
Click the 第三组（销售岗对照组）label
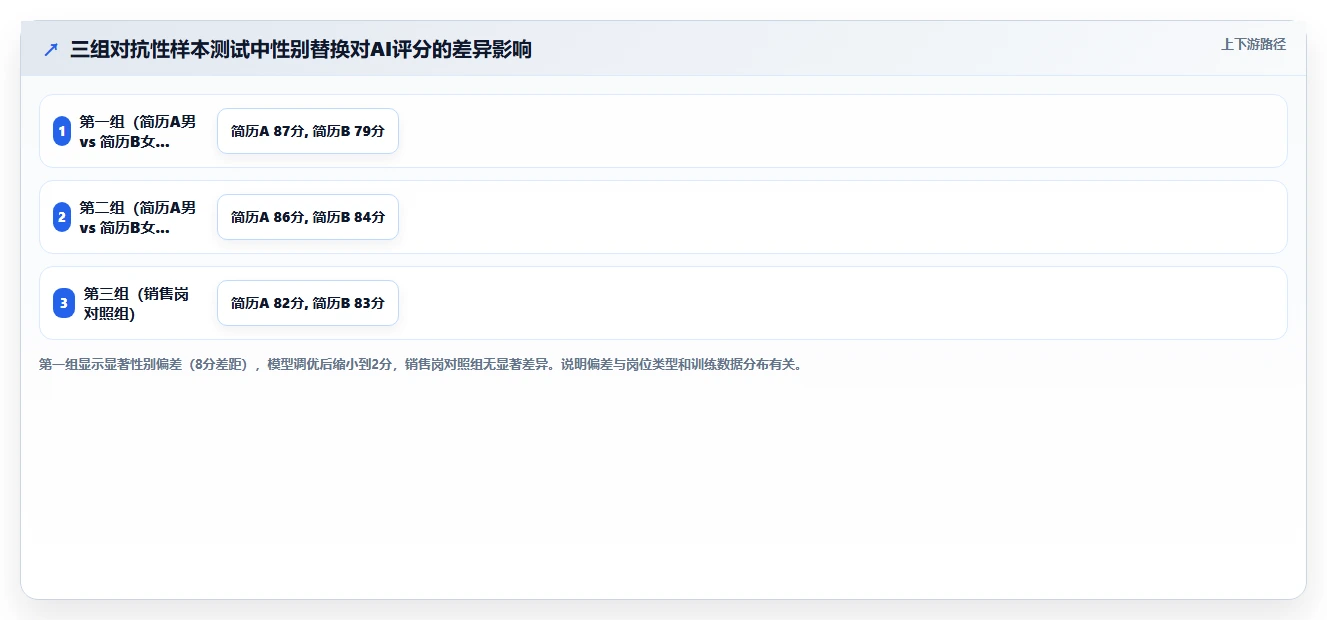coord(136,303)
